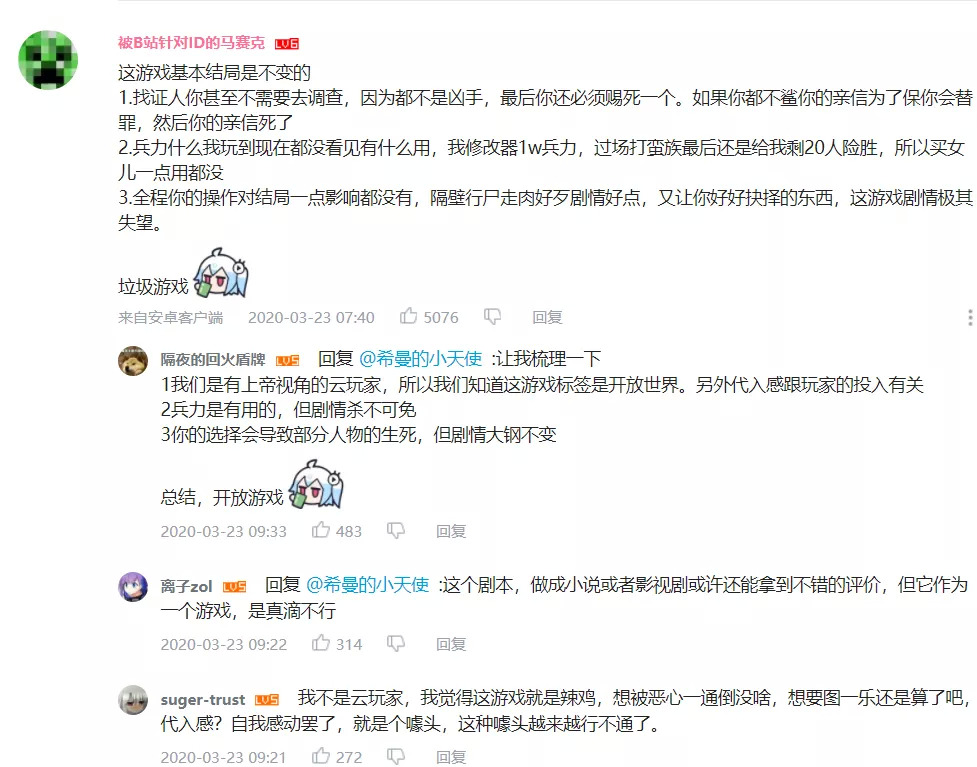Open @希曼的小天使 mention in 离子zol's reply

point(368,585)
